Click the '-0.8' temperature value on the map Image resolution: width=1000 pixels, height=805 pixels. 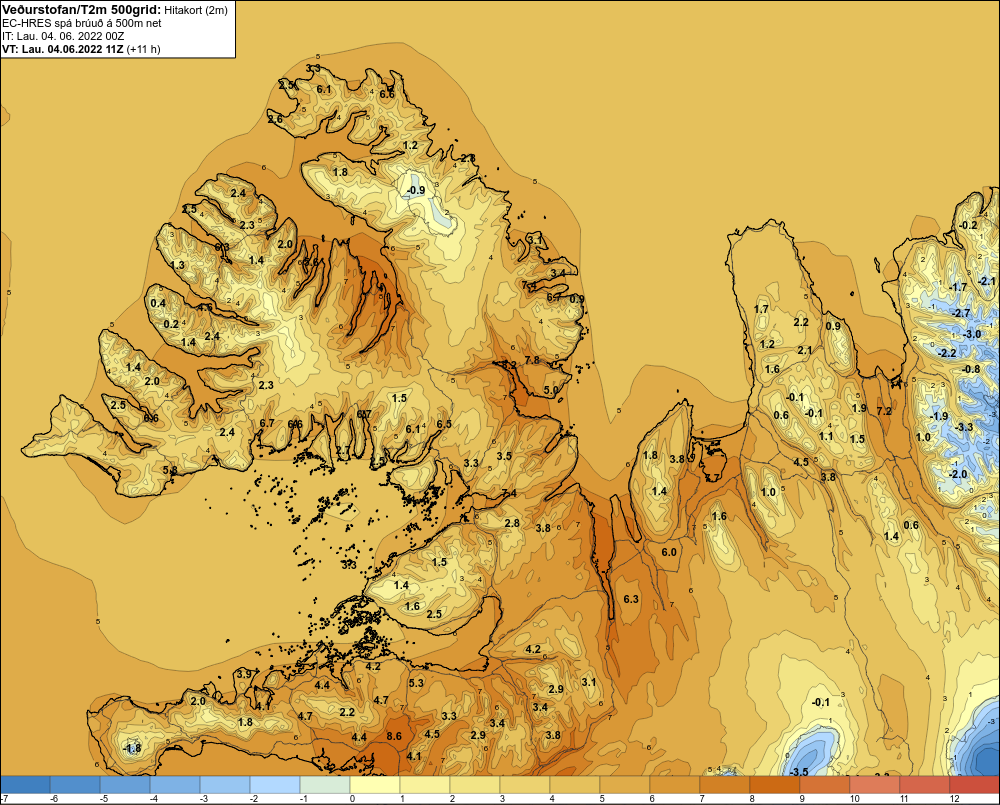coord(971,369)
